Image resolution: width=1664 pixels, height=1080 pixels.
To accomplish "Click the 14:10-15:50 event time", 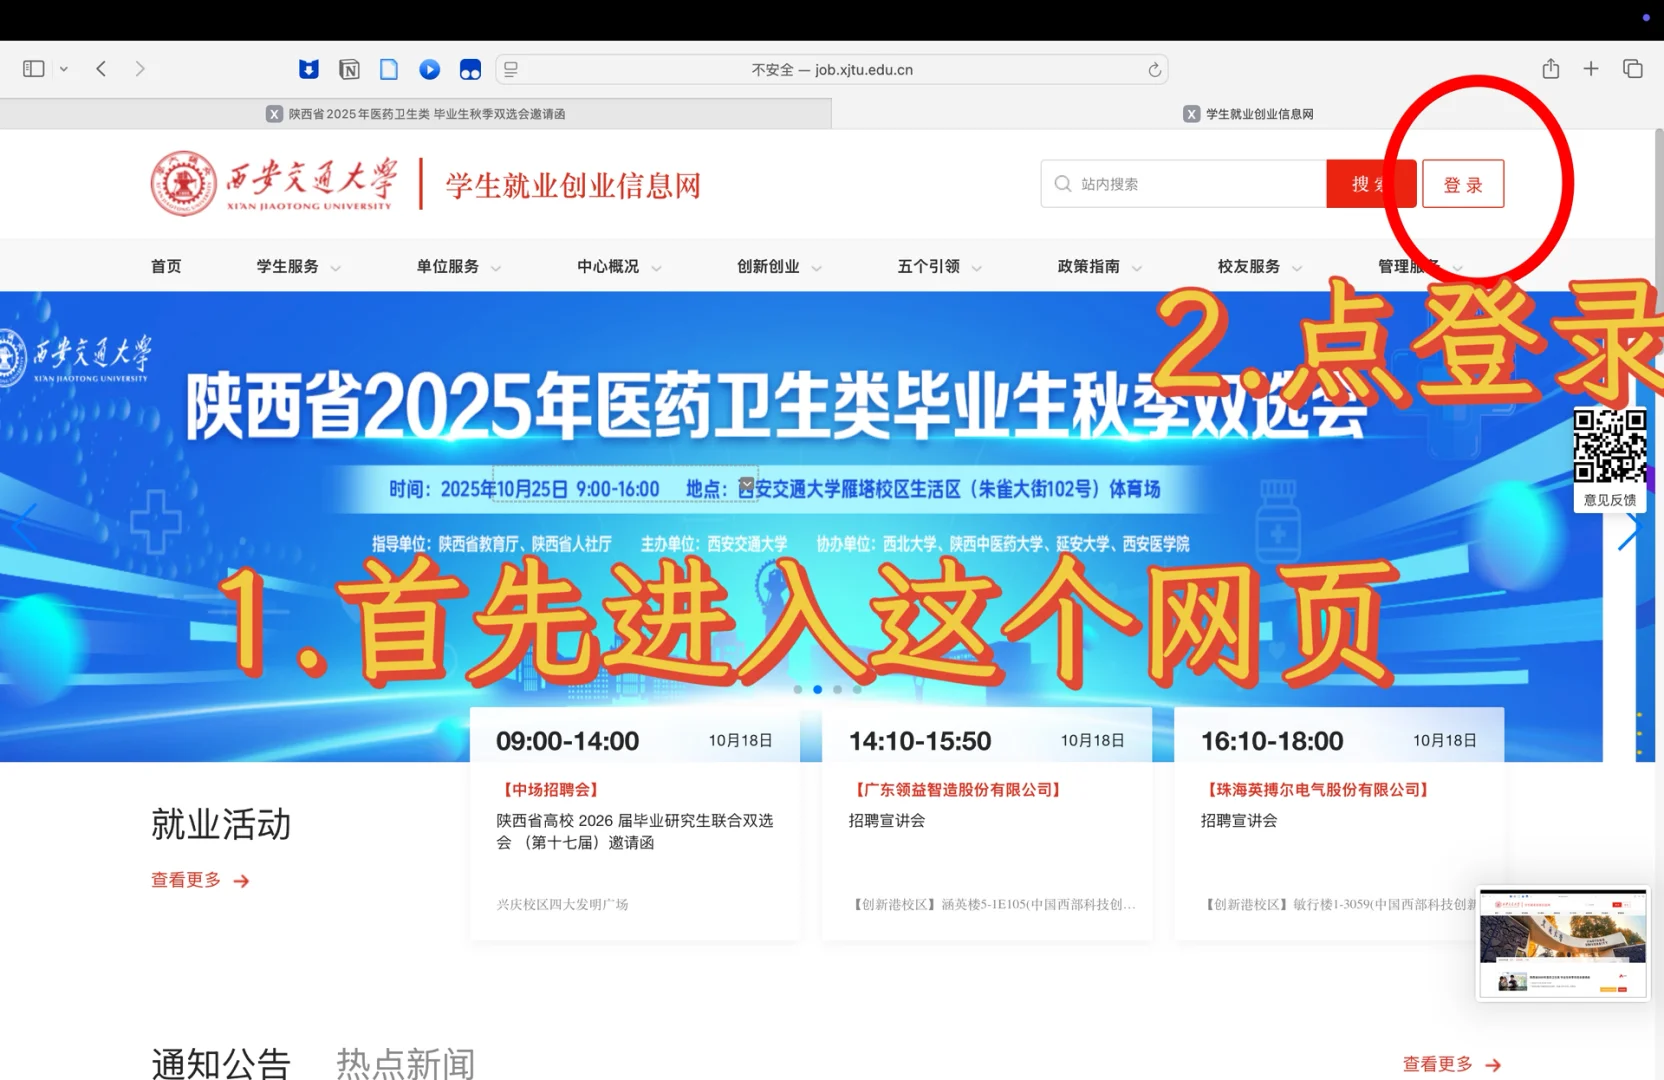I will click(x=920, y=741).
